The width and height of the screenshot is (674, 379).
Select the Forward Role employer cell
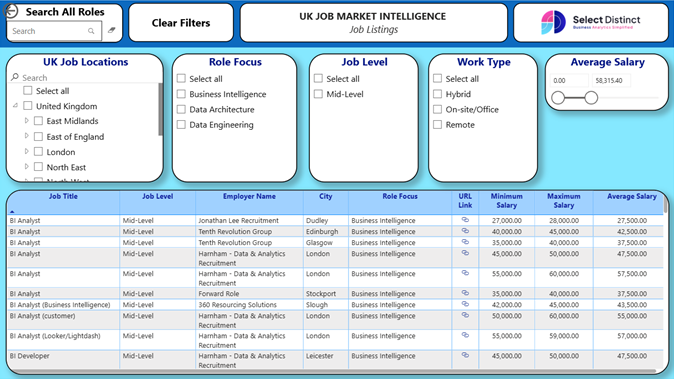click(x=249, y=294)
